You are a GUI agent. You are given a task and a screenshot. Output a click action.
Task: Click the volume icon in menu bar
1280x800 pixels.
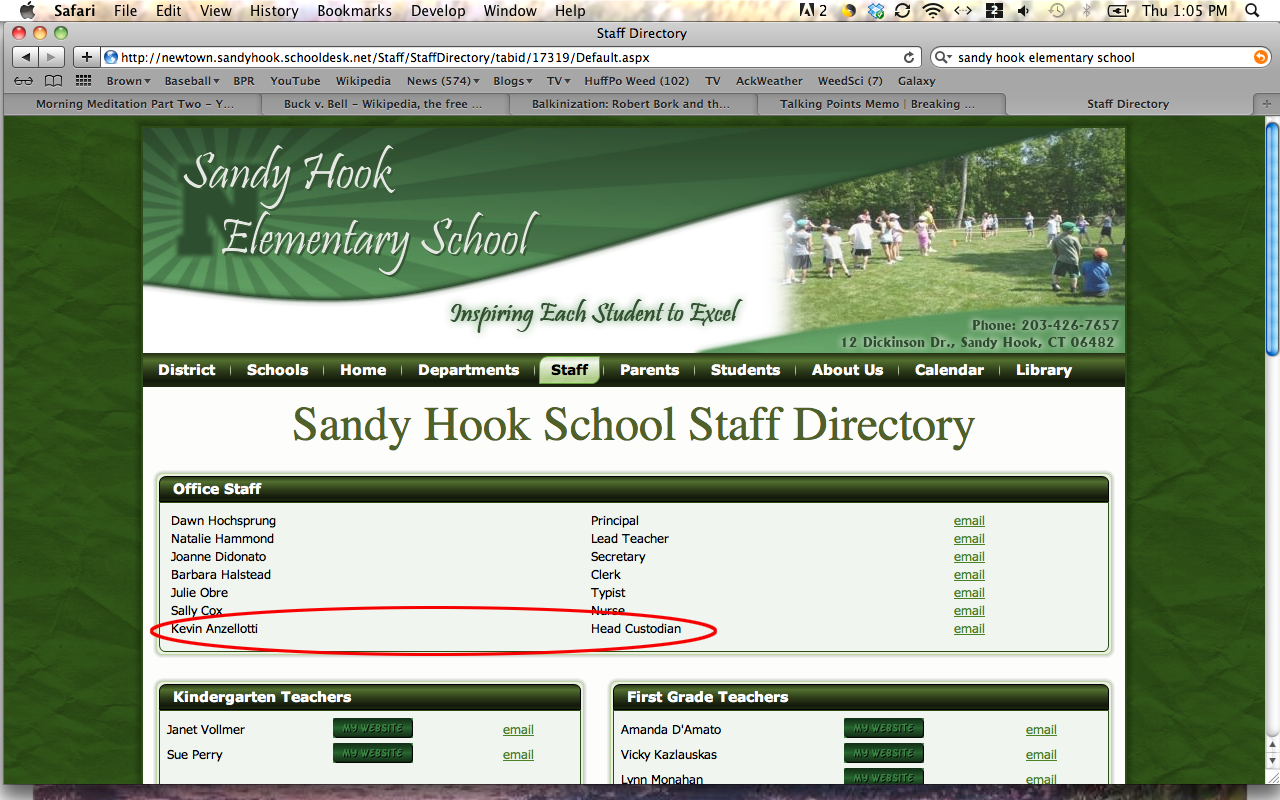point(1025,11)
